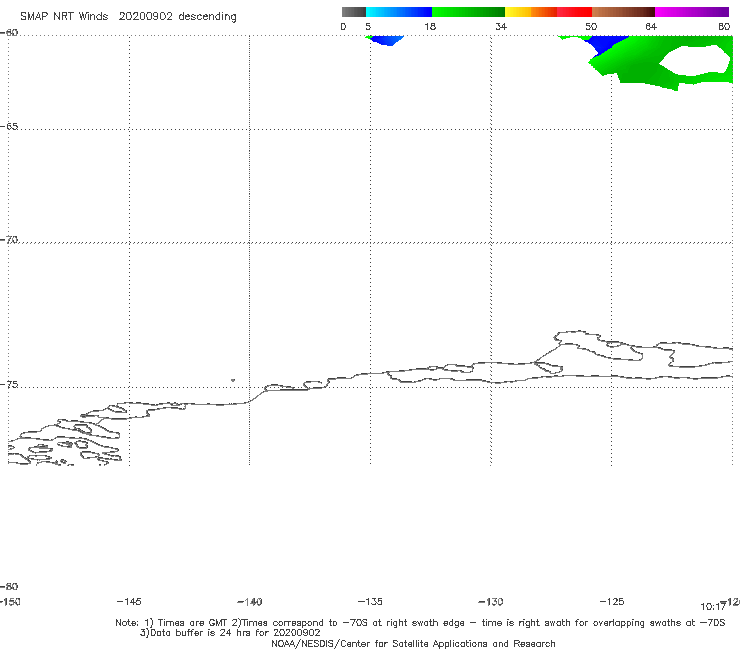The width and height of the screenshot is (740, 650).
Task: Click the longitude label '-130'
Action: click(x=491, y=602)
